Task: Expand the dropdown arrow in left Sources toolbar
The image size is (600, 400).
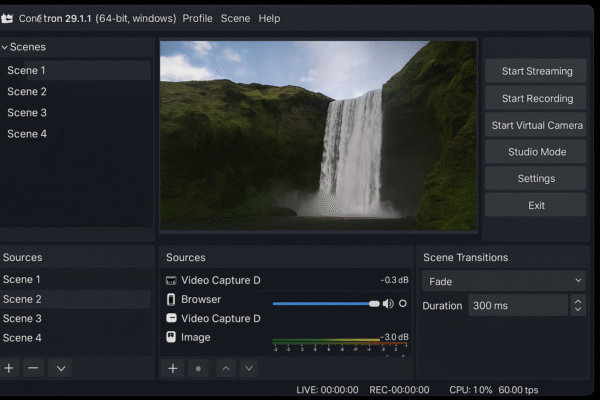Action: click(x=61, y=368)
